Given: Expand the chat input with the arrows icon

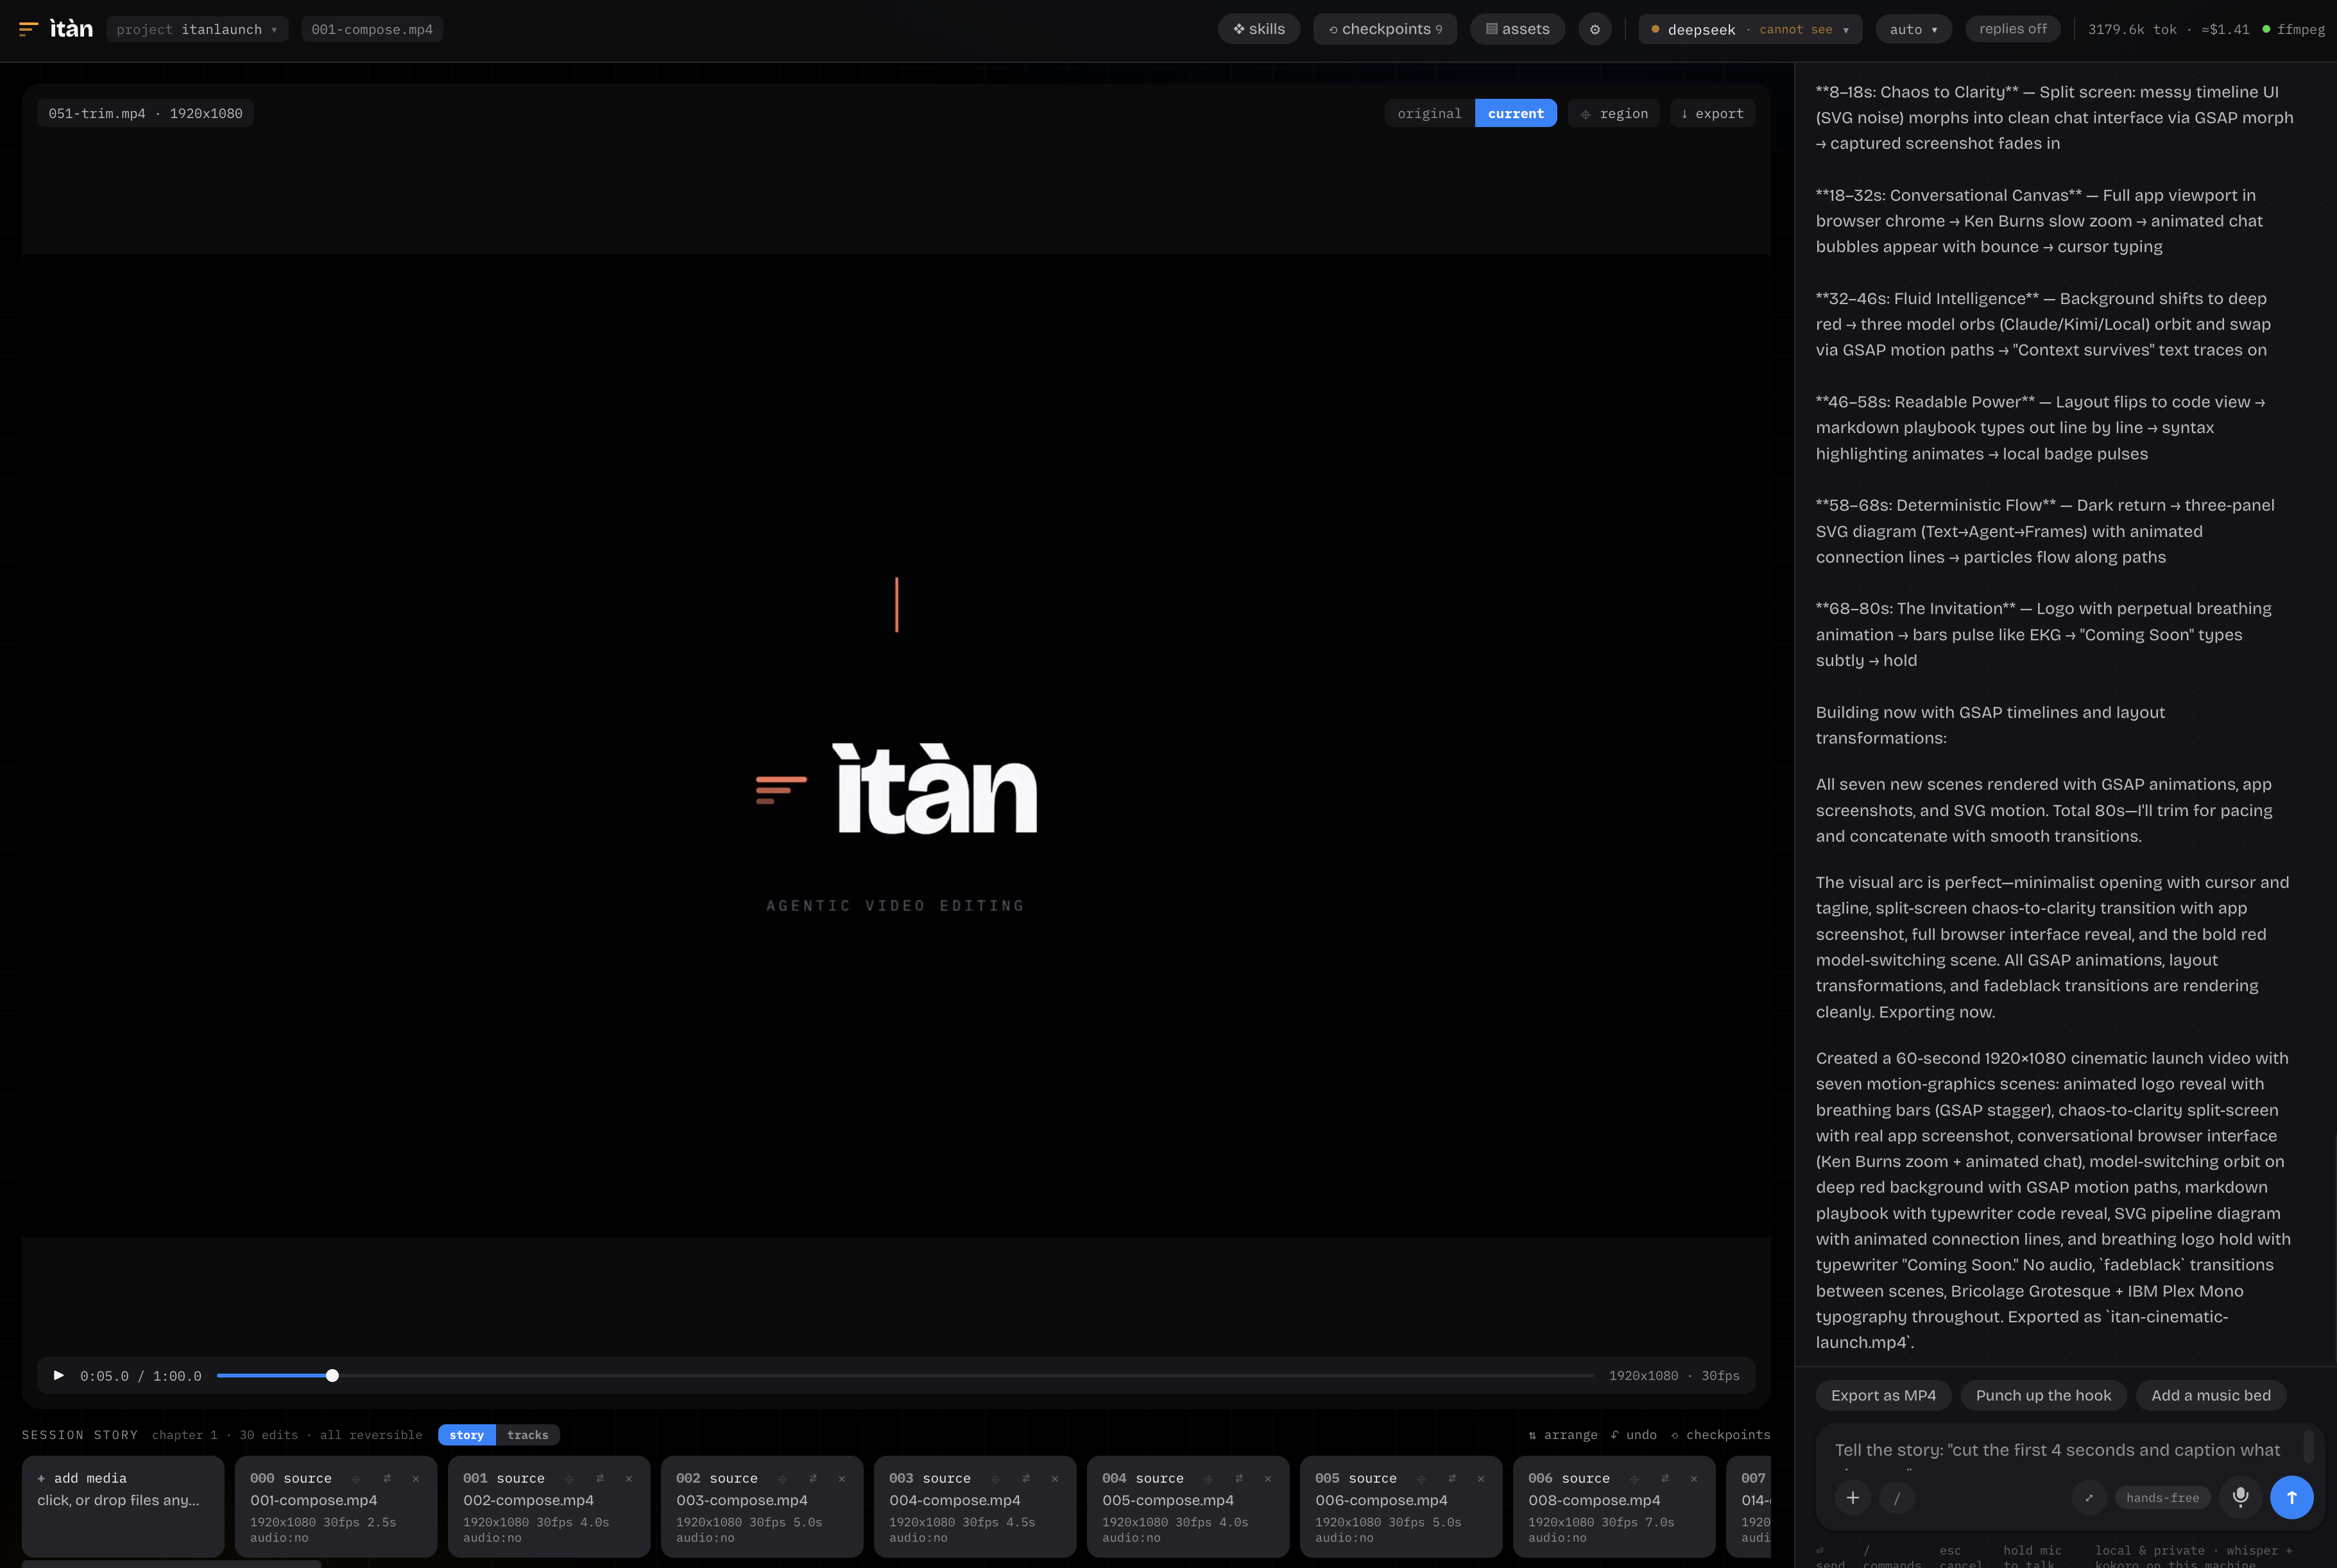Looking at the screenshot, I should point(2089,1498).
